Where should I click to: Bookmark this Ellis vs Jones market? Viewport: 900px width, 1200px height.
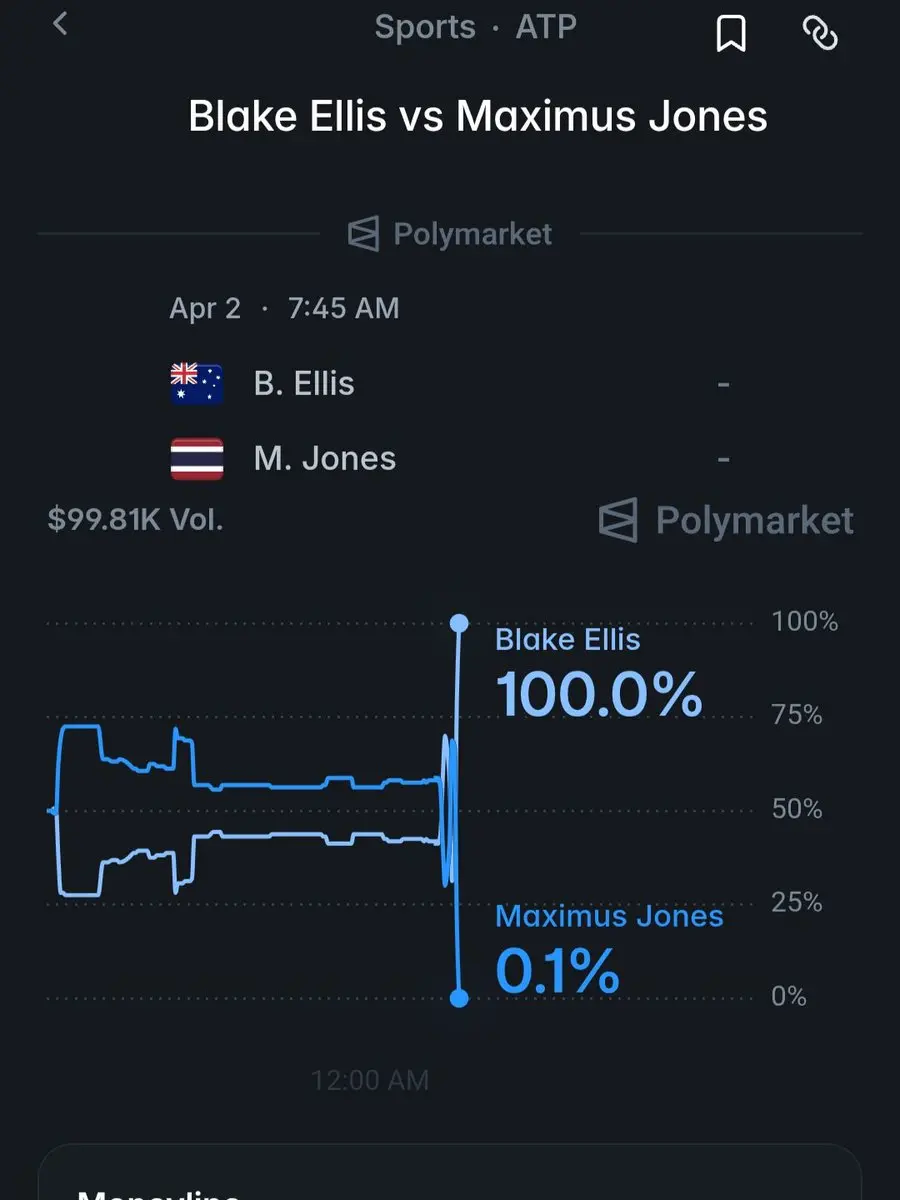(x=731, y=32)
